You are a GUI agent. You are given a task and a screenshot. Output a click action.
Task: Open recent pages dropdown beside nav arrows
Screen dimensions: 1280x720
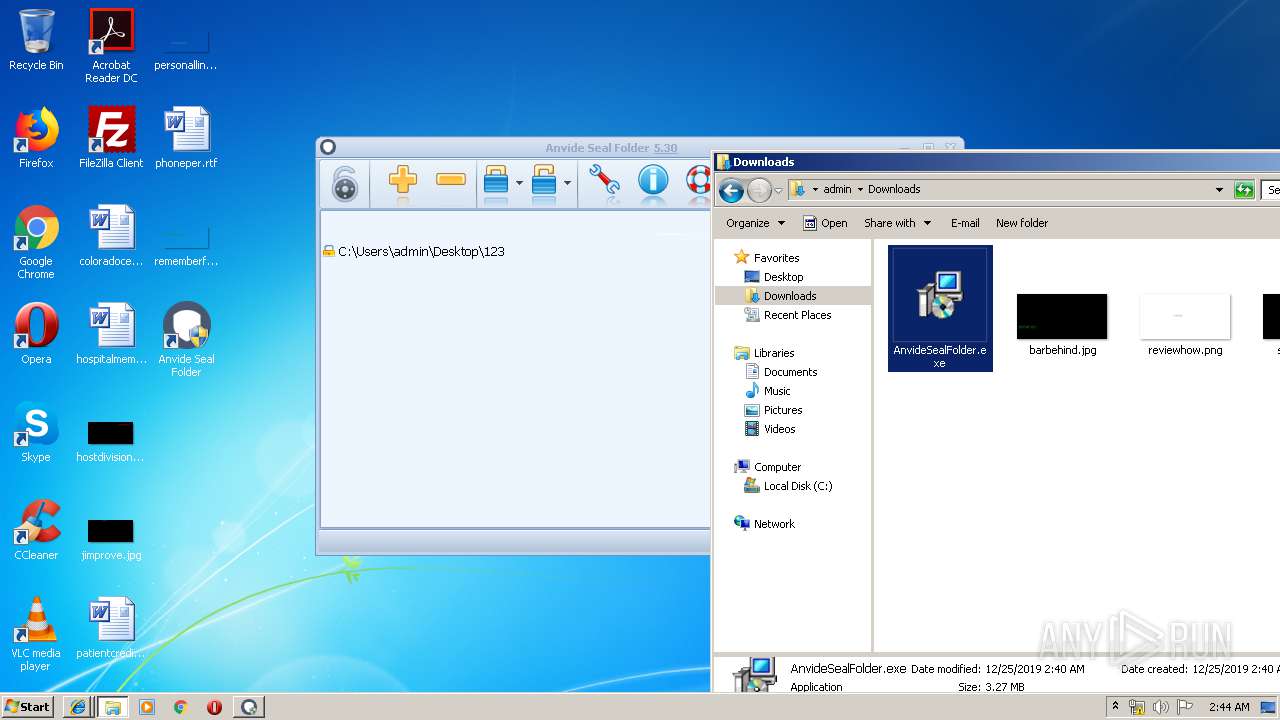(x=780, y=190)
